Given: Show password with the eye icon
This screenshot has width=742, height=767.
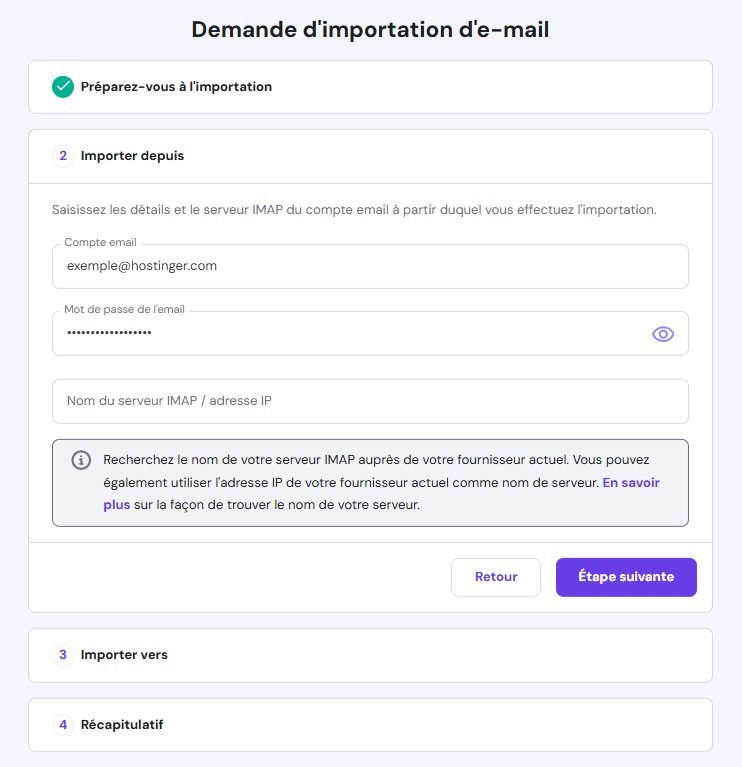Looking at the screenshot, I should pyautogui.click(x=663, y=334).
